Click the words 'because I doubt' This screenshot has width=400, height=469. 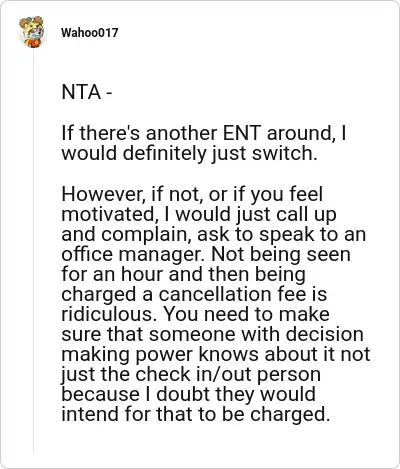click(132, 394)
